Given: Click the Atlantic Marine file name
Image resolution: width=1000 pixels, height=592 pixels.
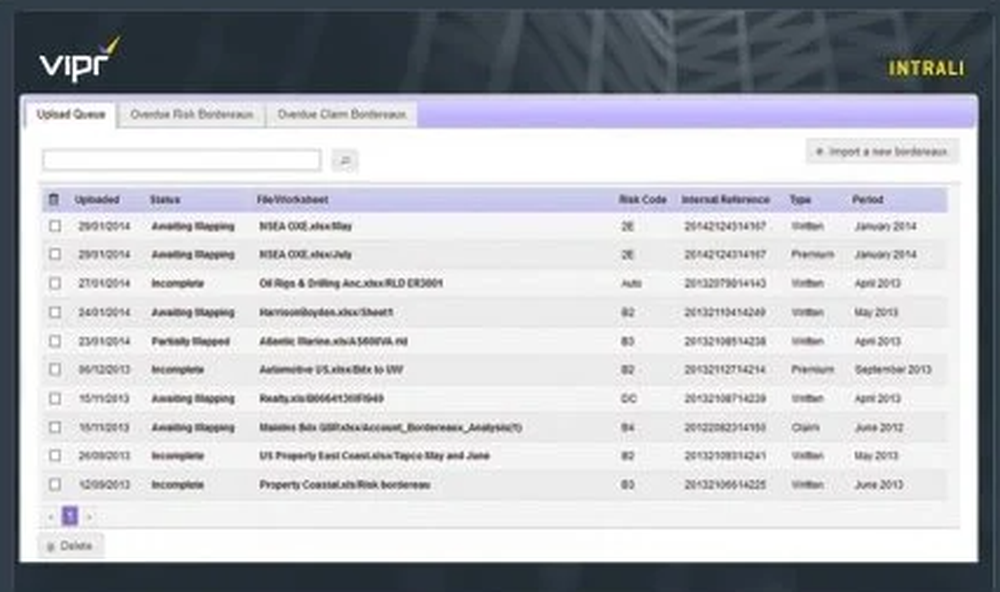Looking at the screenshot, I should pyautogui.click(x=333, y=341).
